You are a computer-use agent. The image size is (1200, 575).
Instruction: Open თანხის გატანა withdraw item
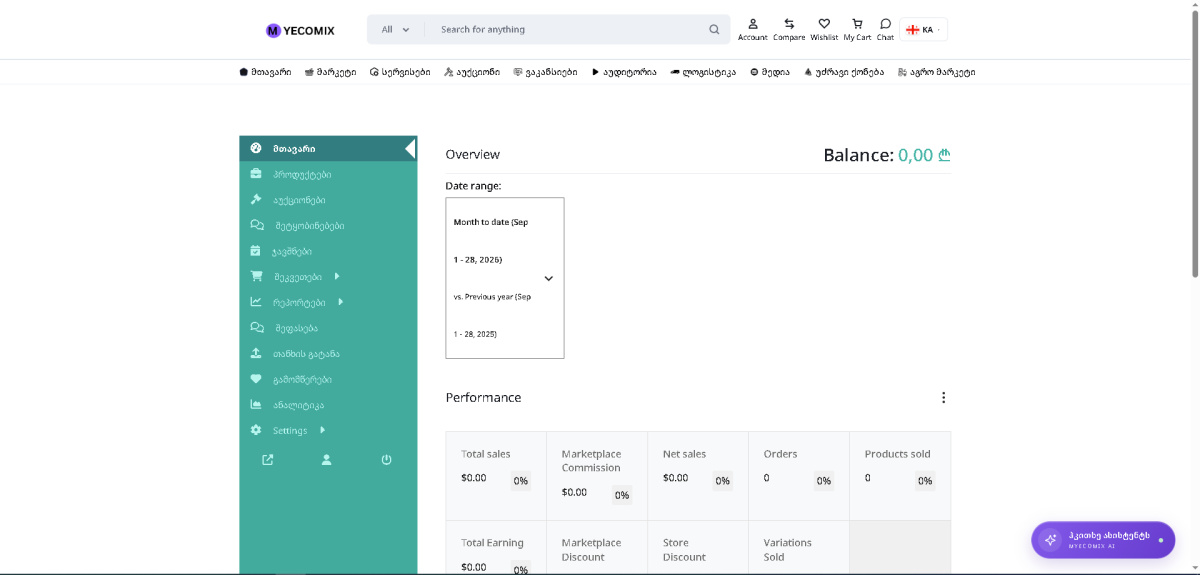click(x=328, y=354)
